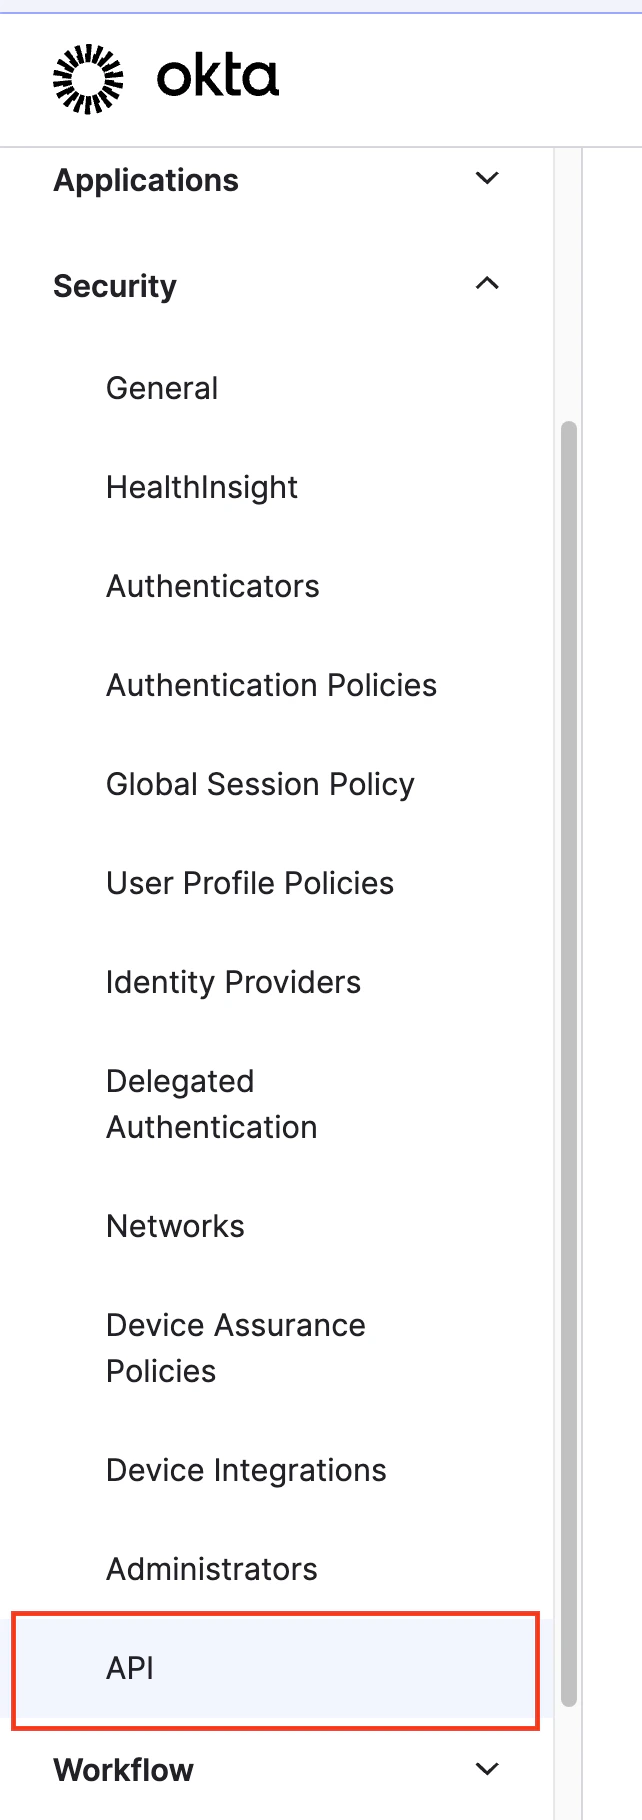View Device Assurance Policies
642x1820 pixels.
click(235, 1347)
